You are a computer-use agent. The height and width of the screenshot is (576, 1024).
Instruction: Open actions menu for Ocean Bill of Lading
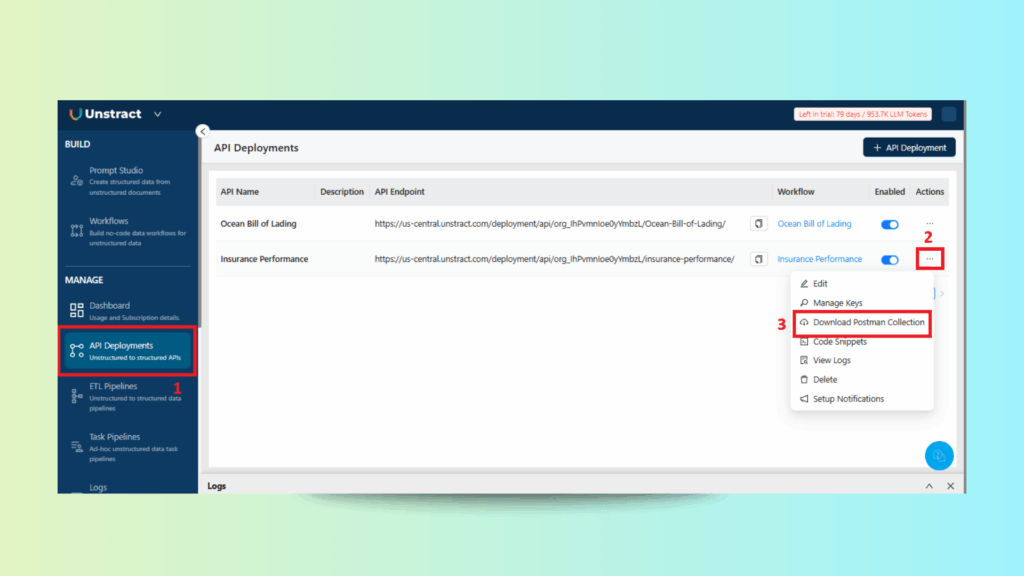coord(930,224)
